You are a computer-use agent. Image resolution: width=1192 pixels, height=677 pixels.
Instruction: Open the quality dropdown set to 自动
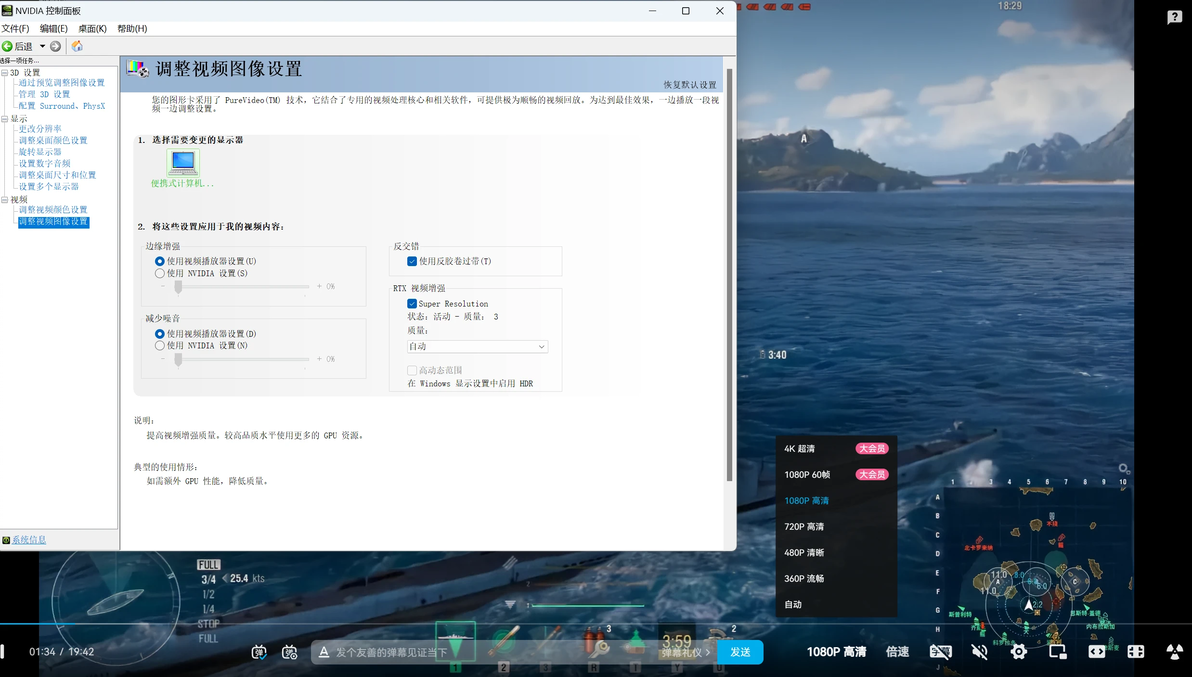point(477,346)
